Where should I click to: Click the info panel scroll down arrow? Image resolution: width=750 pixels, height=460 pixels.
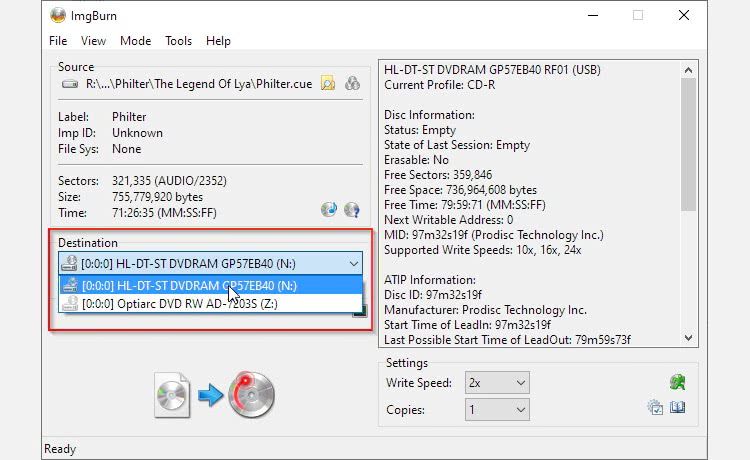point(688,338)
